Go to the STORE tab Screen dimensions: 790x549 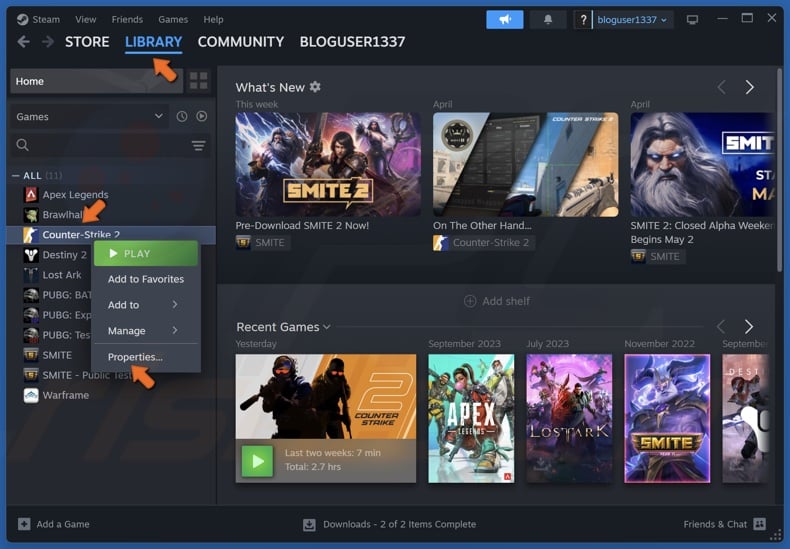coord(87,42)
